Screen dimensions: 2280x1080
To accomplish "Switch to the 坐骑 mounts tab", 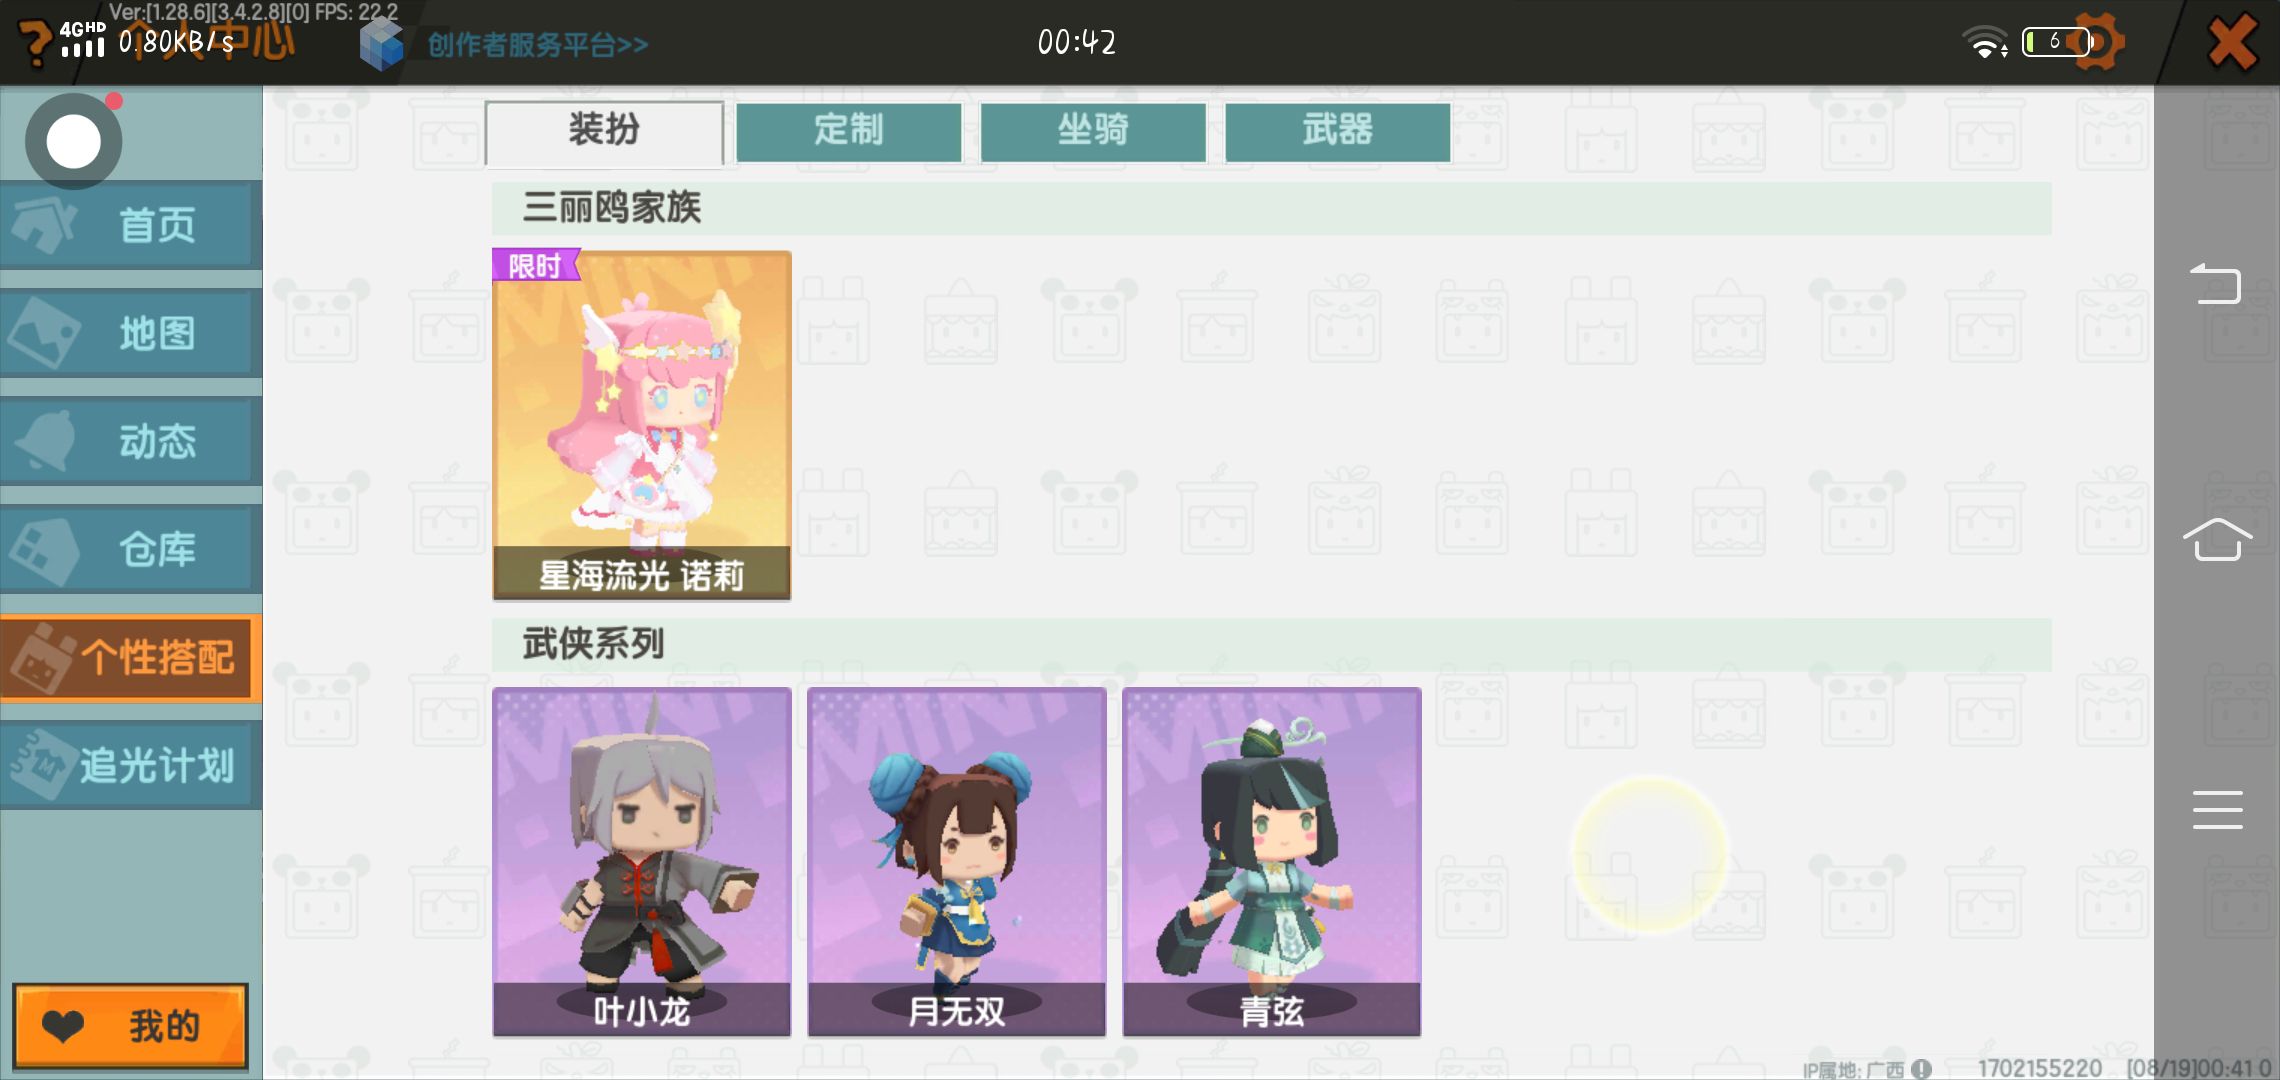I will pyautogui.click(x=1093, y=131).
